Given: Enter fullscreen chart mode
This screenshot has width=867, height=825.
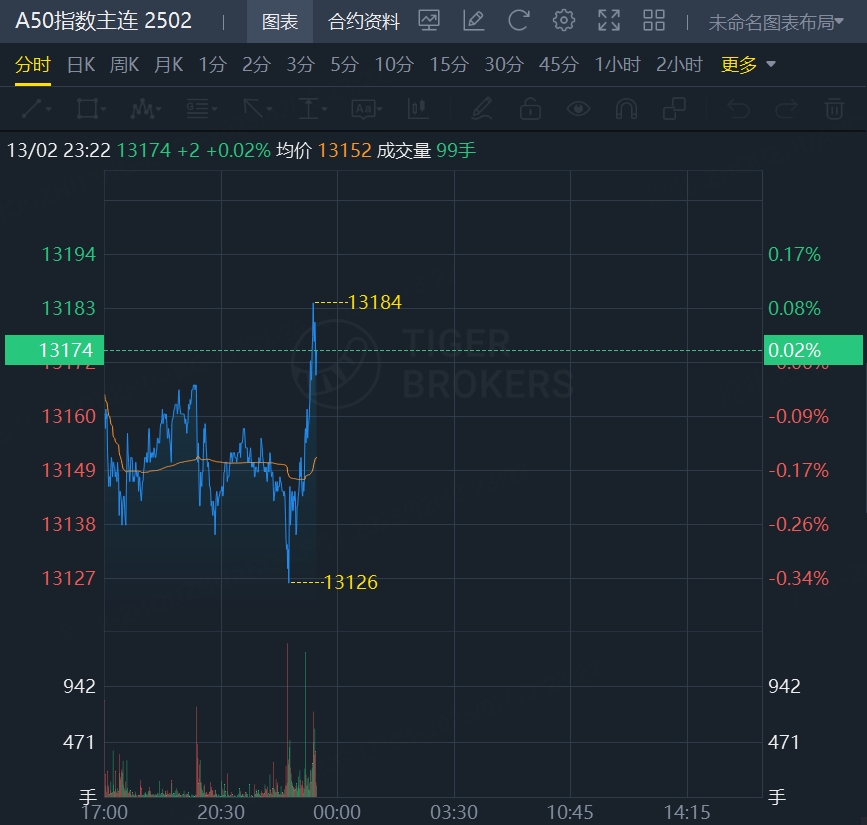Looking at the screenshot, I should [x=608, y=21].
